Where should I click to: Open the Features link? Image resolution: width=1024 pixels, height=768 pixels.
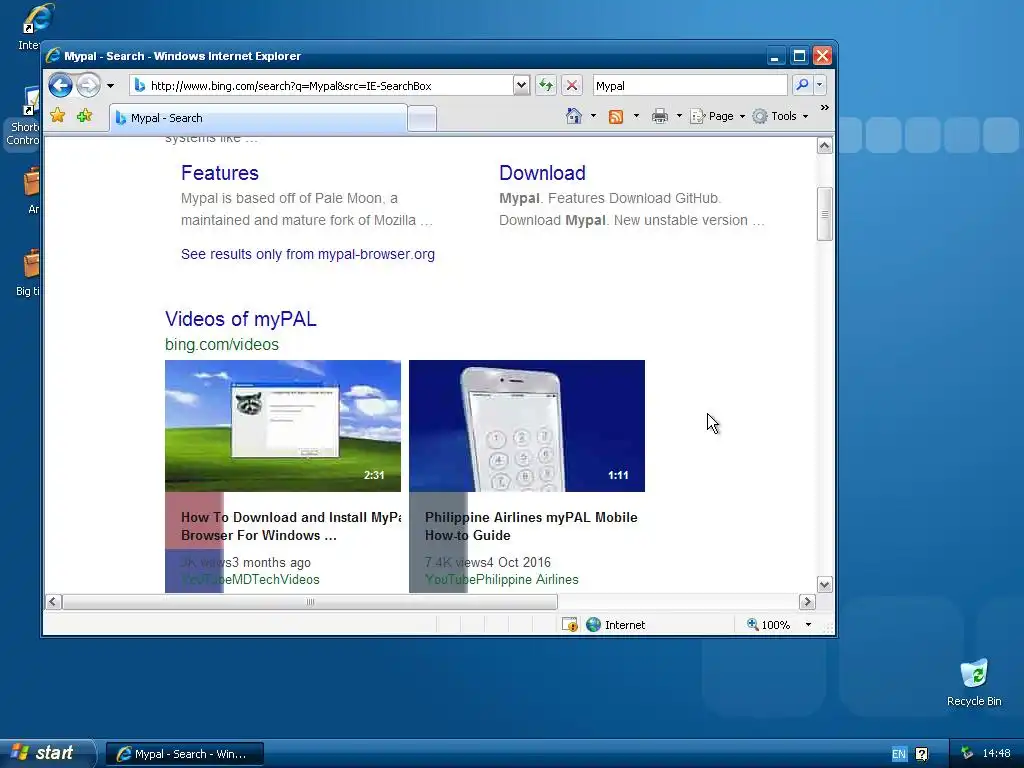click(x=219, y=172)
